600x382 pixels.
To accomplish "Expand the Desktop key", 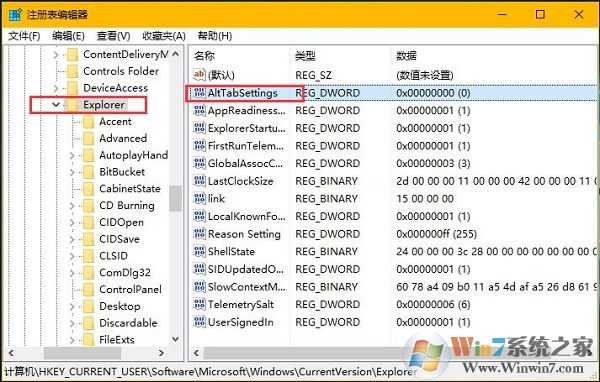I will 72,306.
